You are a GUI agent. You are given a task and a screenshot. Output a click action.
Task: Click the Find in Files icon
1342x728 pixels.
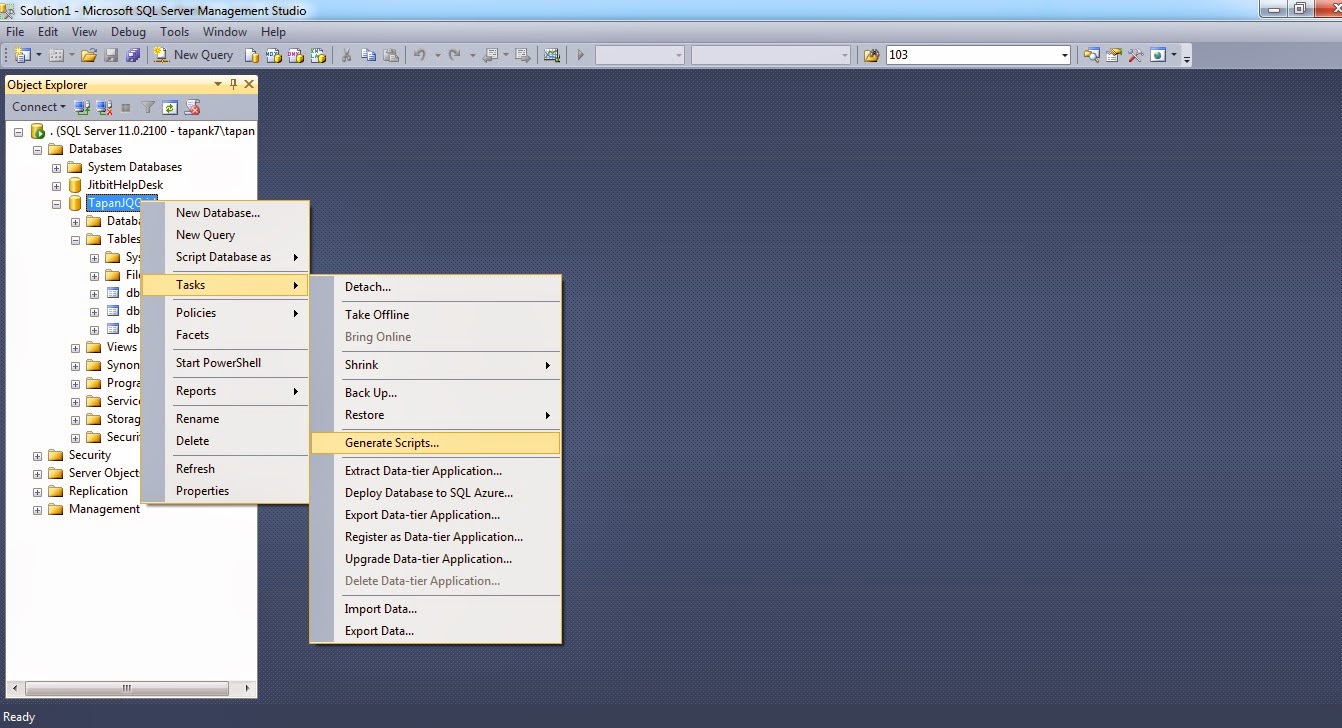point(871,55)
